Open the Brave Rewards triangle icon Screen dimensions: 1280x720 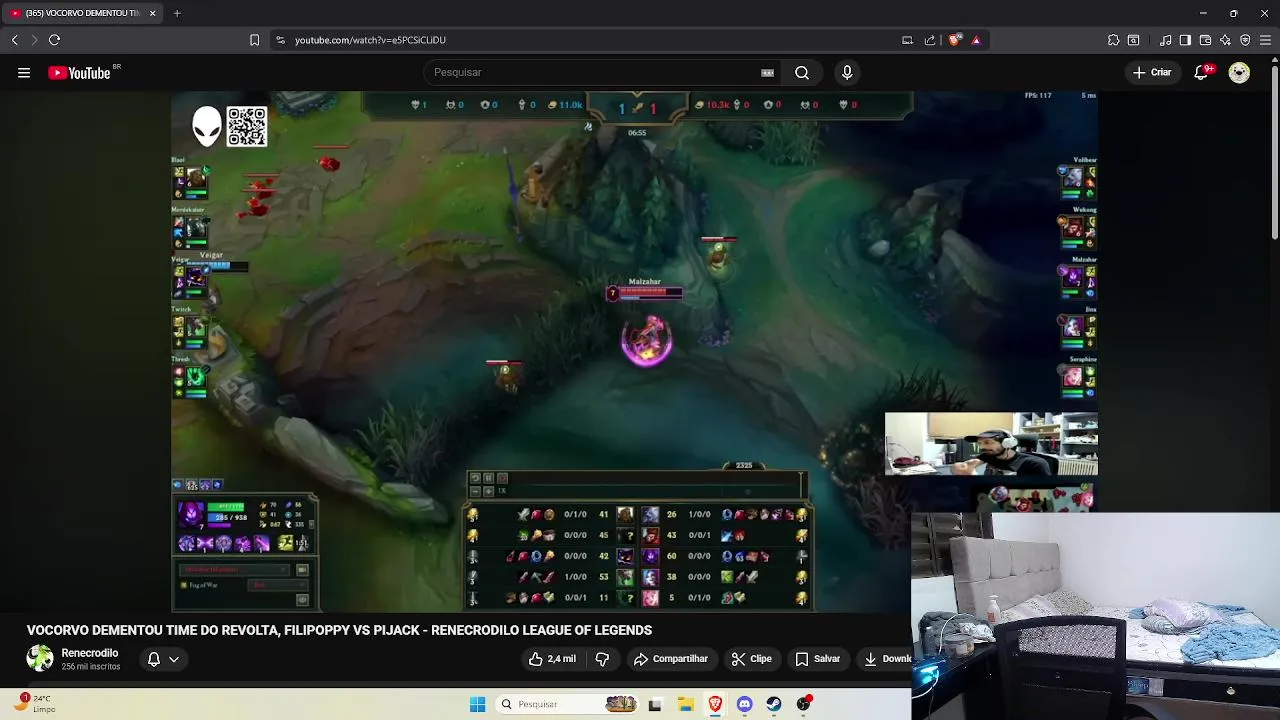(x=976, y=40)
